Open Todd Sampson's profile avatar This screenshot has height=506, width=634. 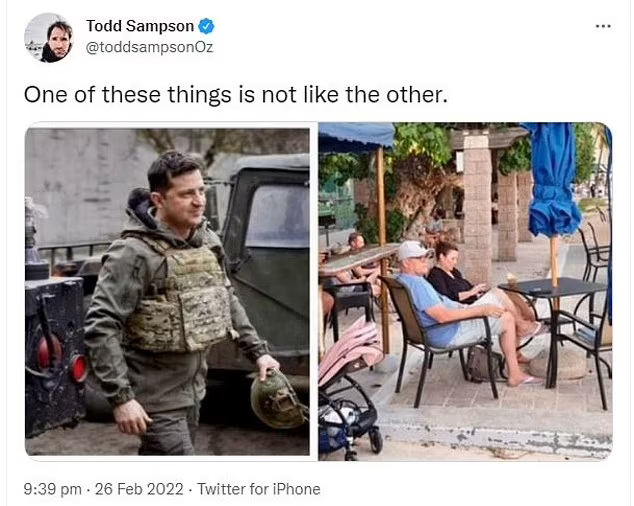[x=49, y=38]
